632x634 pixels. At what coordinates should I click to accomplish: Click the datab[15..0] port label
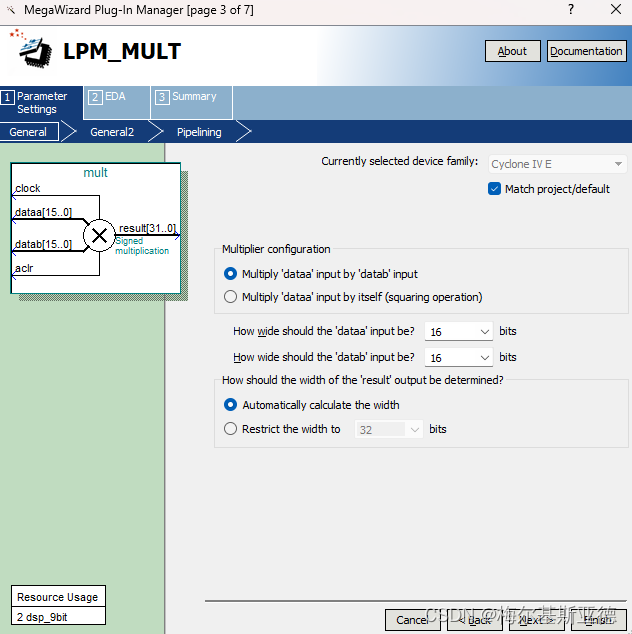click(x=43, y=244)
